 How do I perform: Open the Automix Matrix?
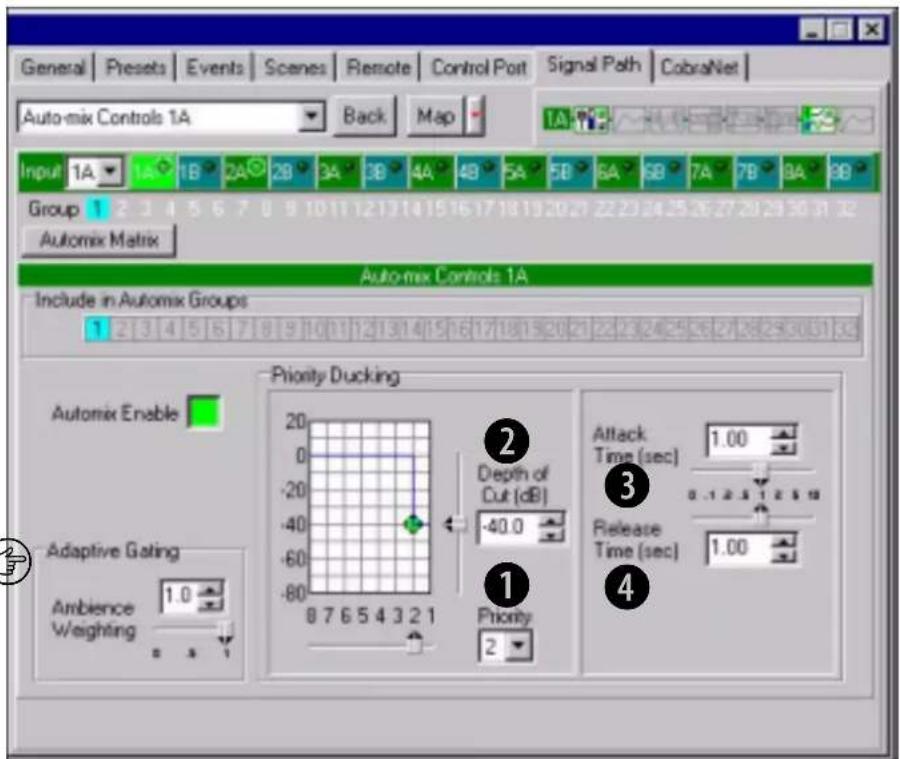[99, 240]
